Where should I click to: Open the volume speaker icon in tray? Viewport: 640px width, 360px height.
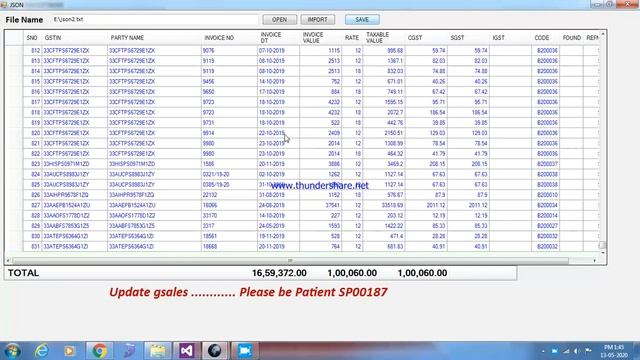point(577,351)
